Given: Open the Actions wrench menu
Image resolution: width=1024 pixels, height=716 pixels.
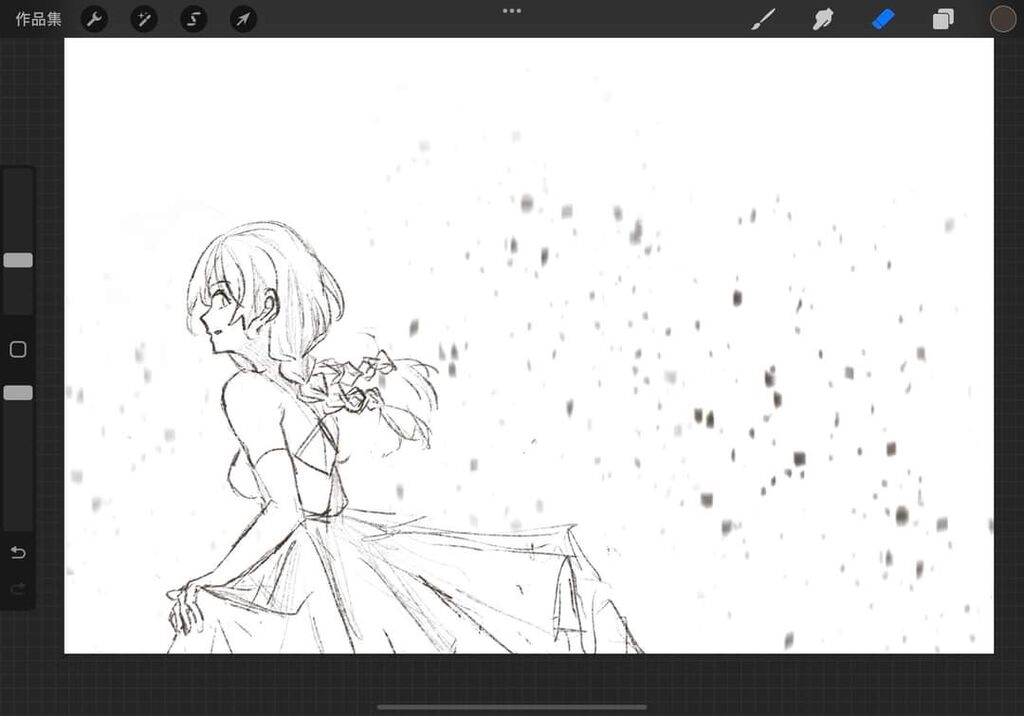Looking at the screenshot, I should (x=94, y=19).
